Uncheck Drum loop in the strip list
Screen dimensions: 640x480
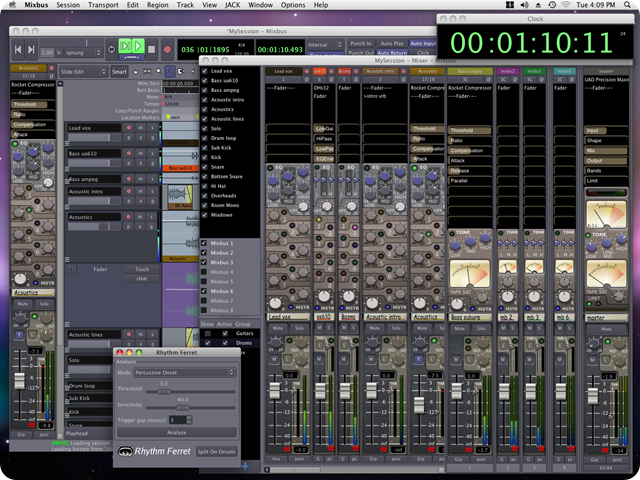pyautogui.click(x=205, y=137)
